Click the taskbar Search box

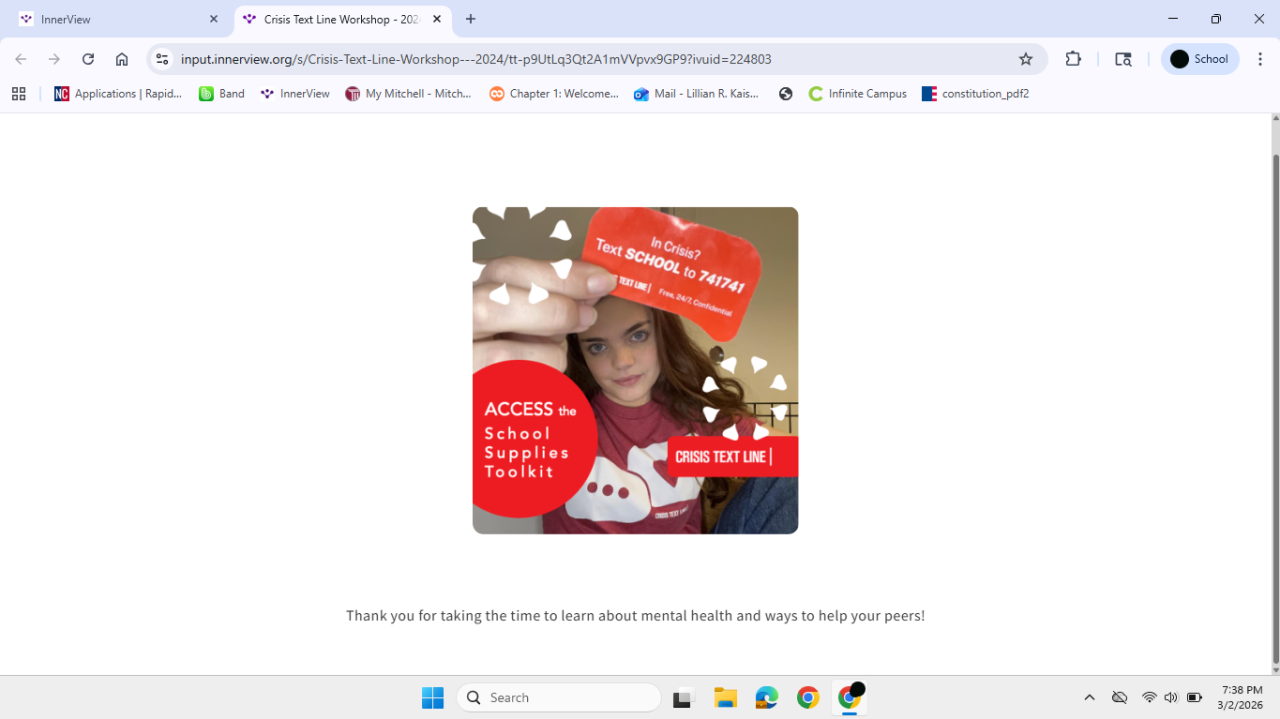click(x=559, y=698)
